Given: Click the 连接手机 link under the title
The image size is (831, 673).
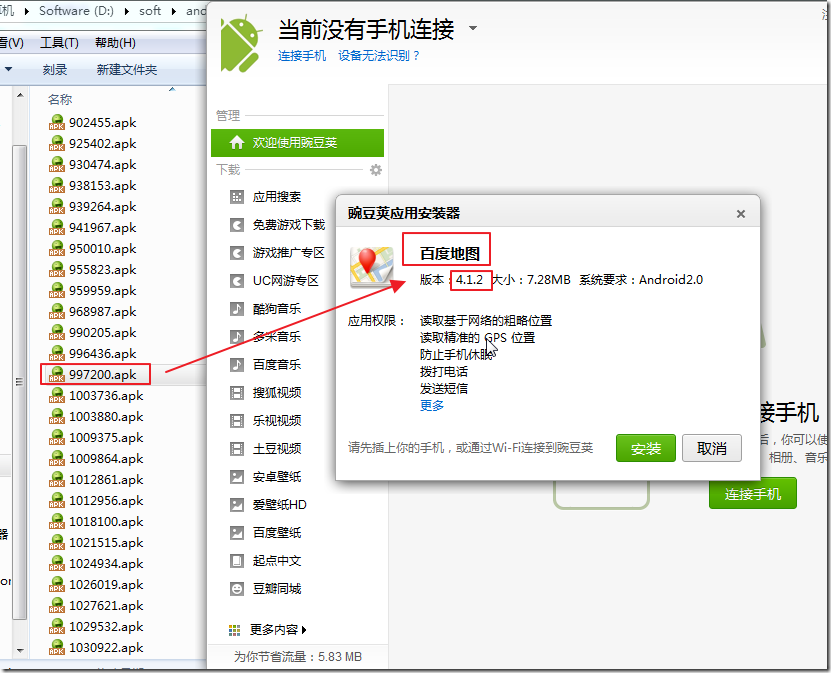Looking at the screenshot, I should (302, 56).
